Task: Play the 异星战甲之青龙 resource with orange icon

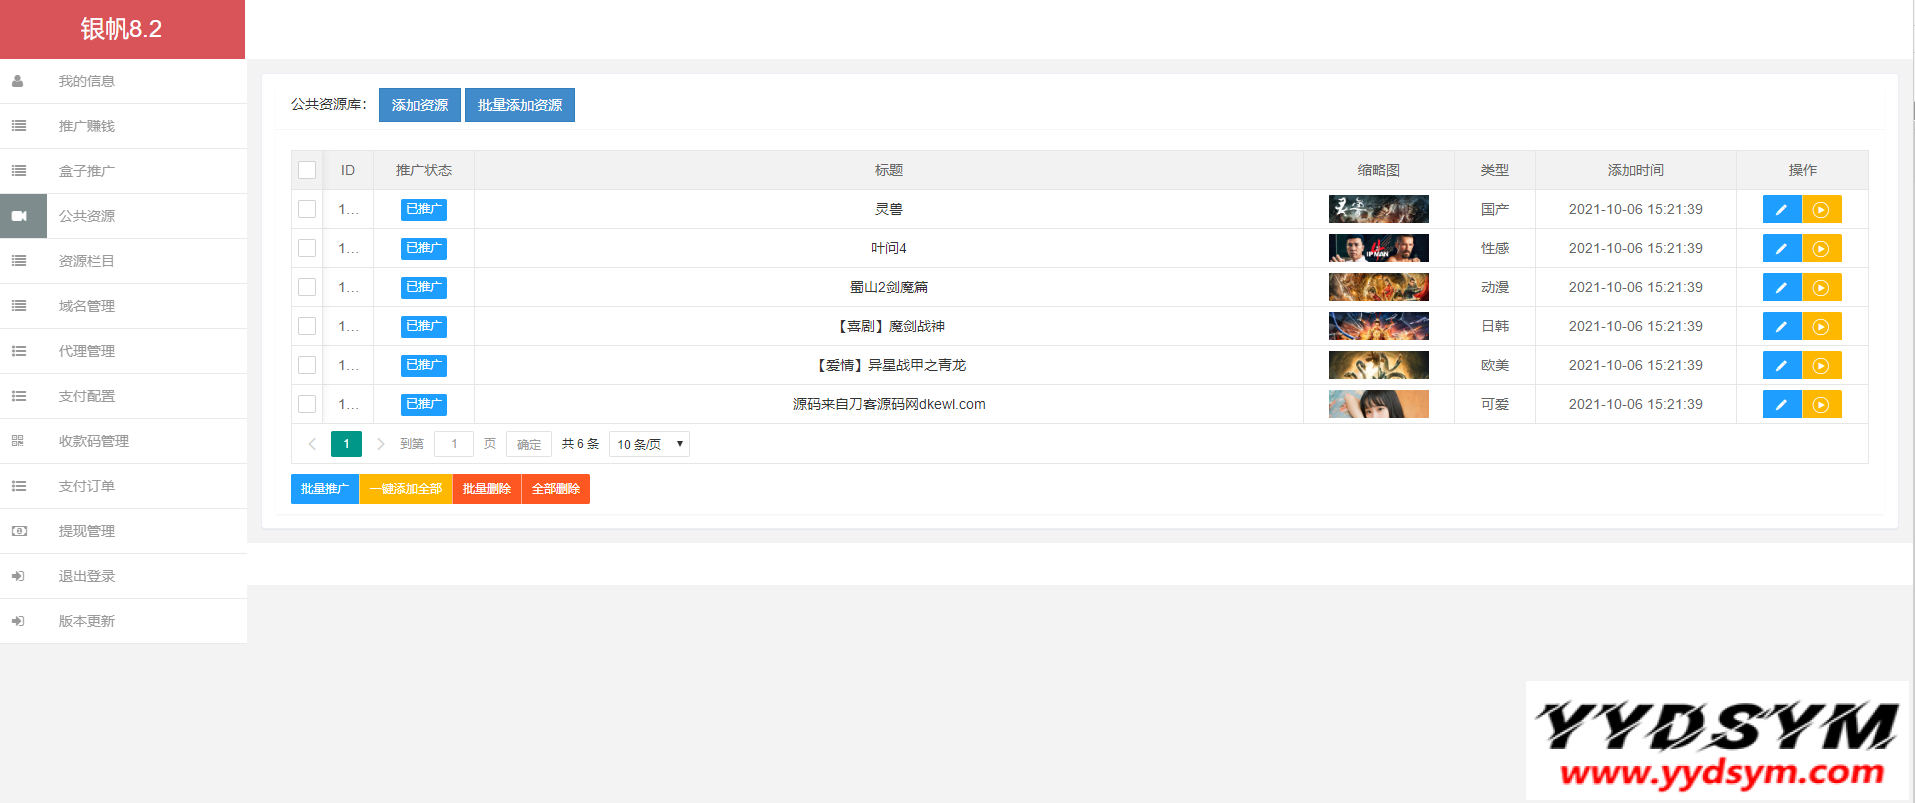Action: pos(1821,366)
